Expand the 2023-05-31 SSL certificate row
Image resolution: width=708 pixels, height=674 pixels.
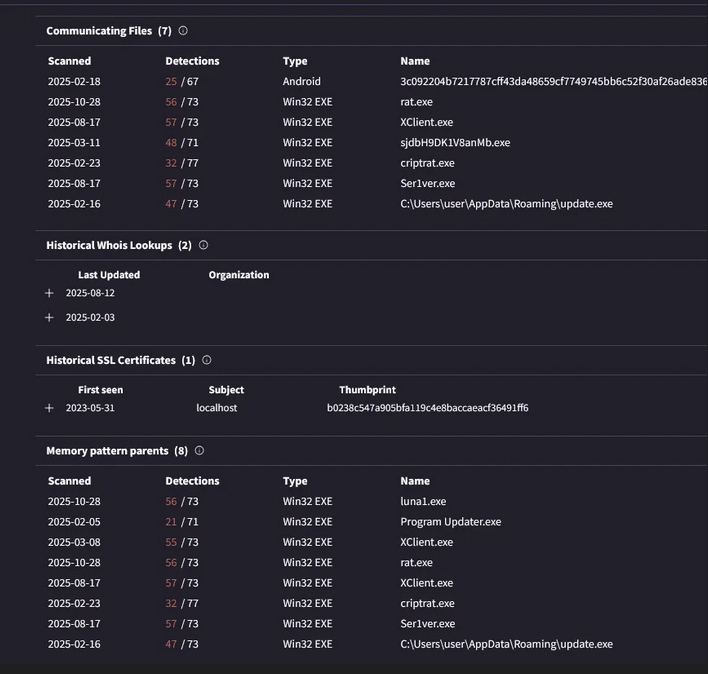pos(49,408)
